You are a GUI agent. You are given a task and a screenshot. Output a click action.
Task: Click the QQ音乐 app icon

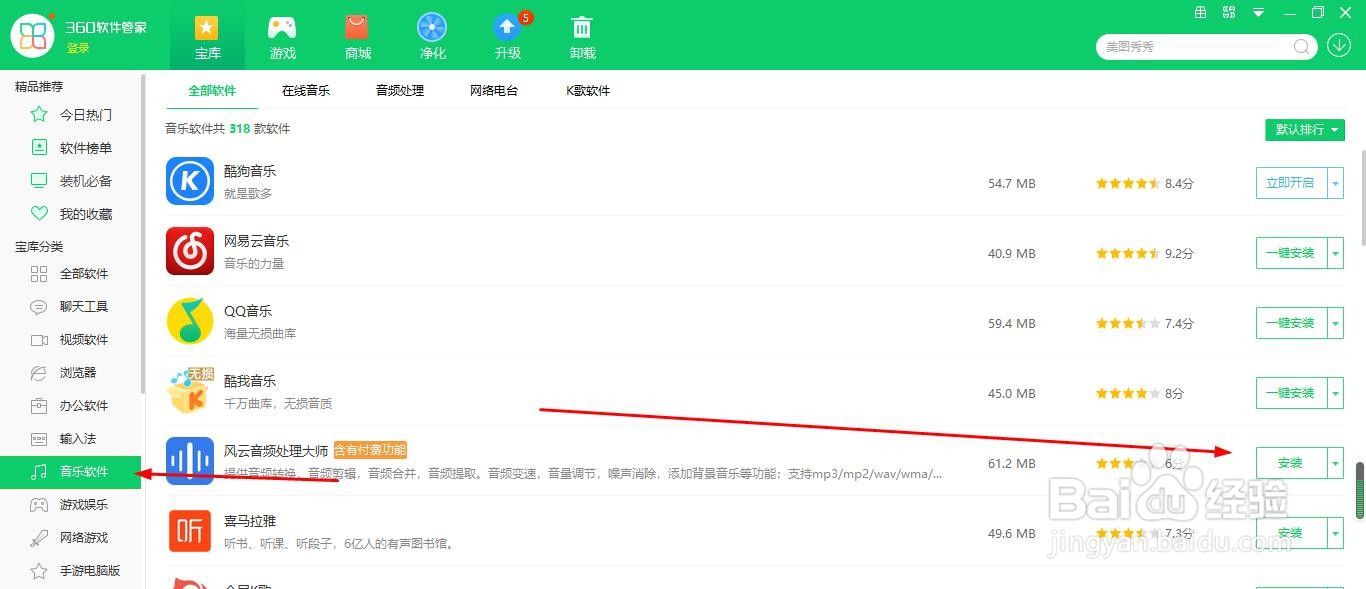[190, 321]
